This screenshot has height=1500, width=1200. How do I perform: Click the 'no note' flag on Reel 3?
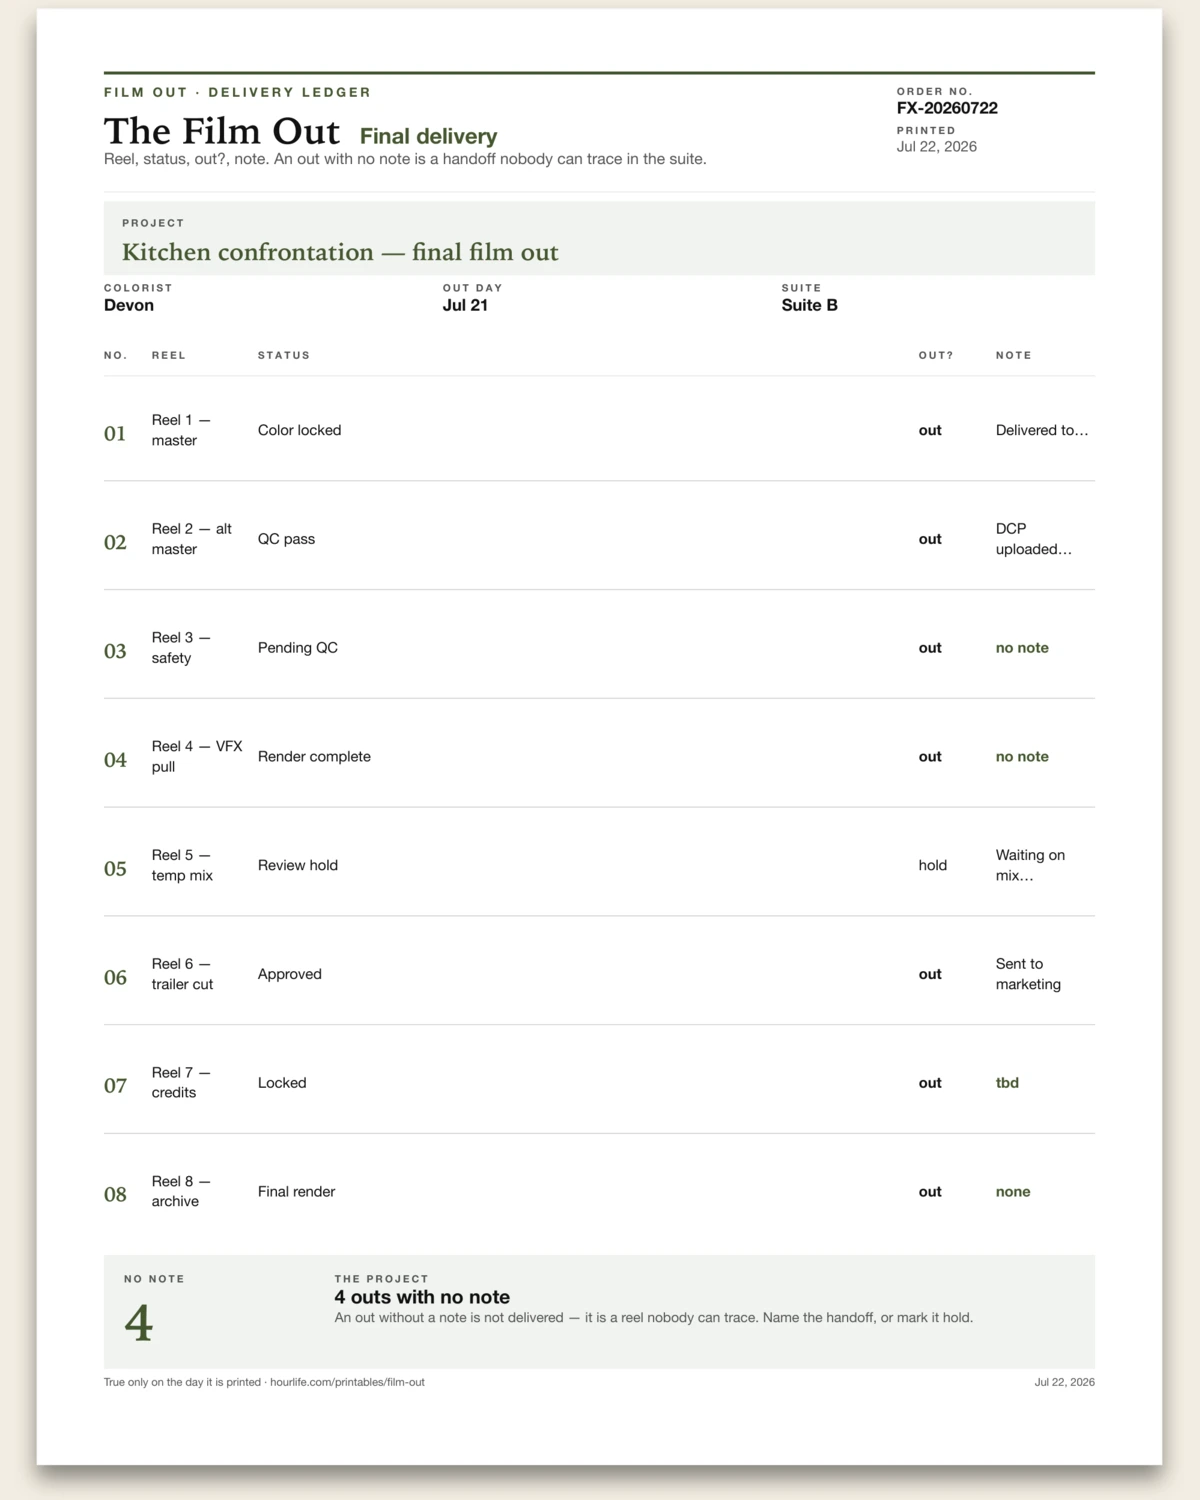[1022, 648]
